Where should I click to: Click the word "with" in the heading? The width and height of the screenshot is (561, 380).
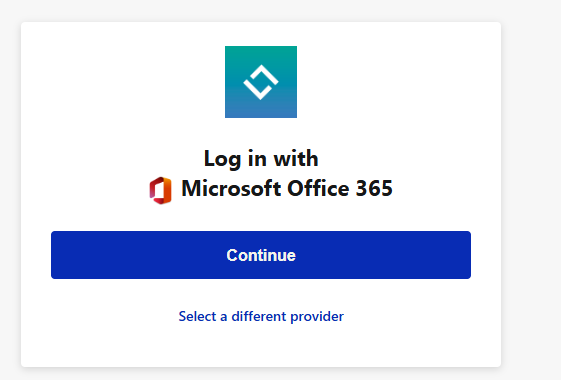coord(296,158)
